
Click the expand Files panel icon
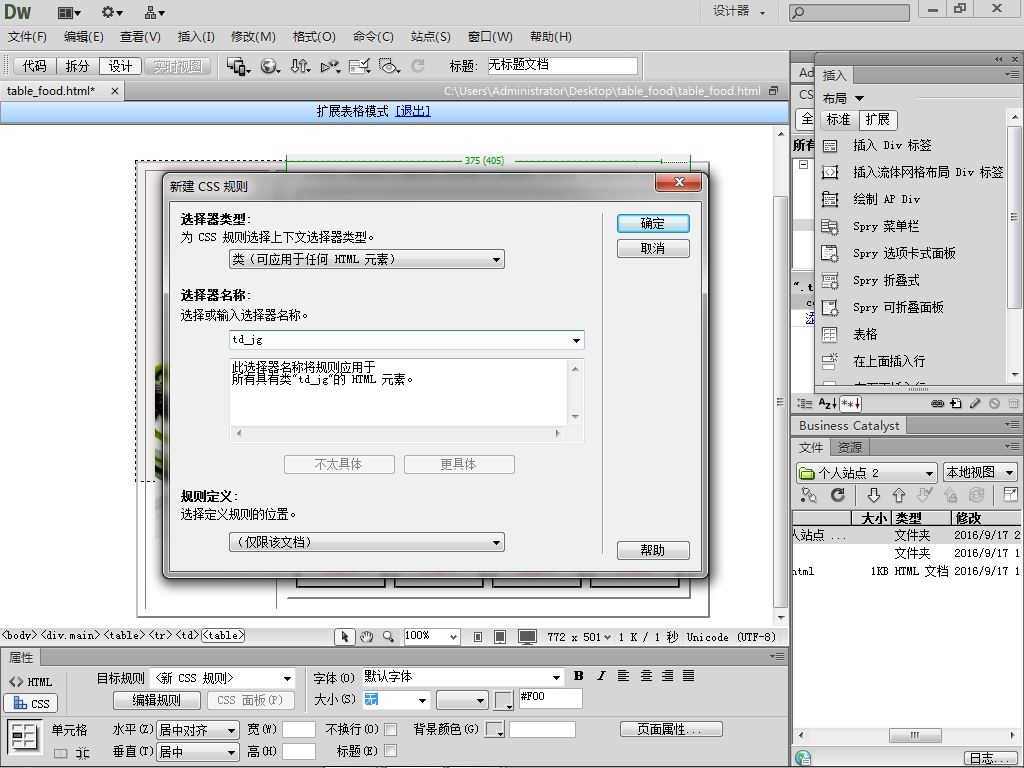pyautogui.click(x=1010, y=494)
